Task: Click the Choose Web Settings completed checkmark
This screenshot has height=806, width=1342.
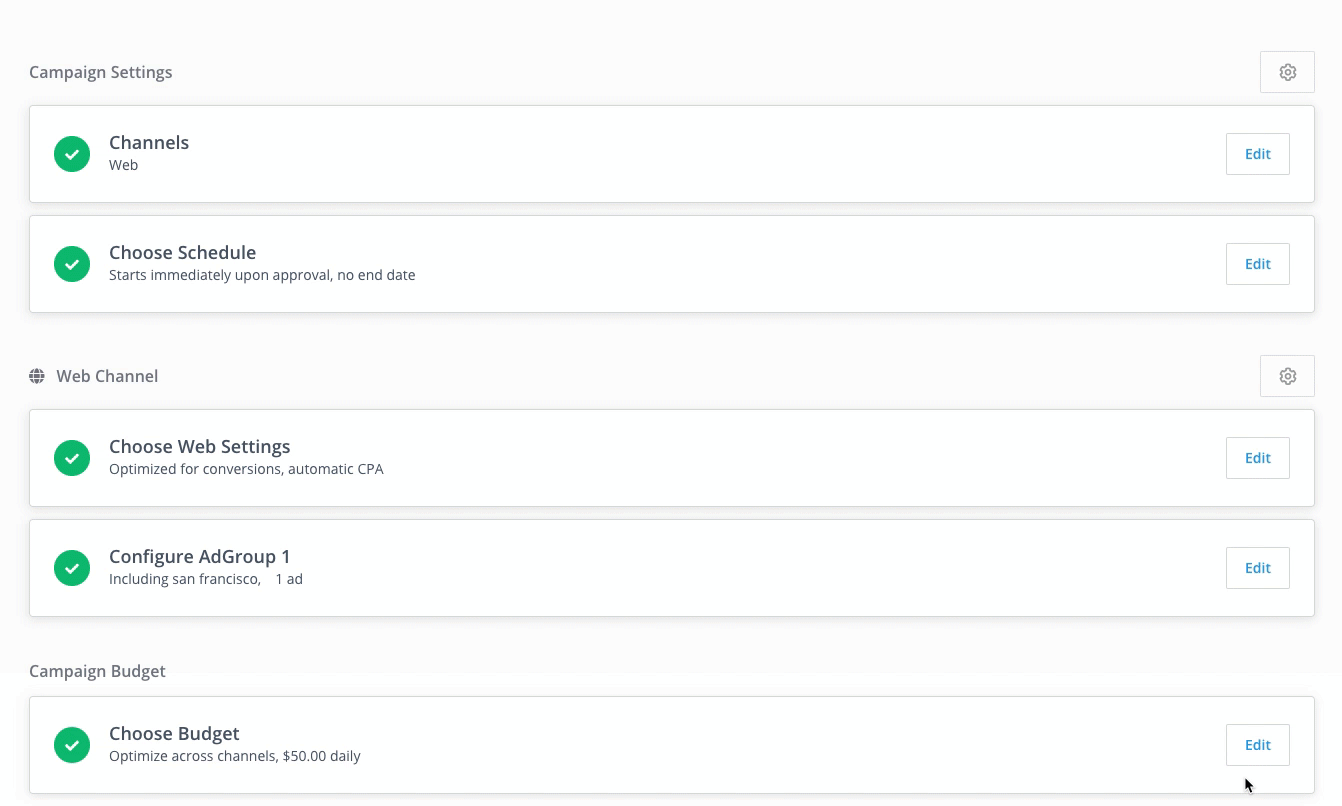Action: click(72, 458)
